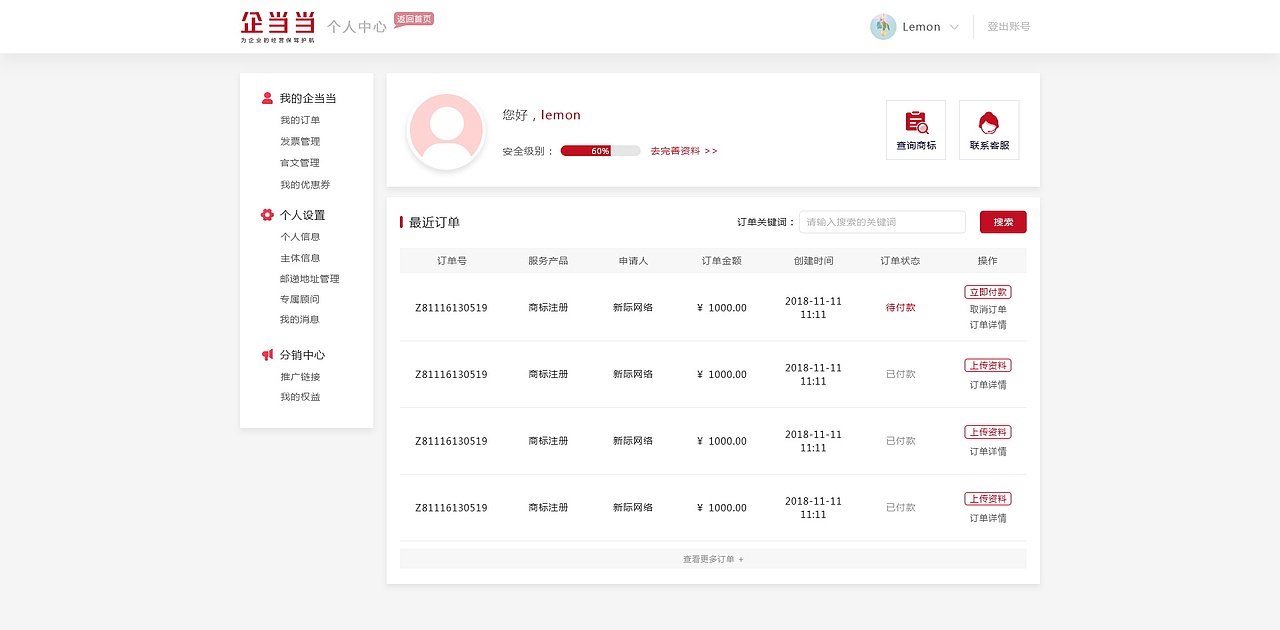Click the small Lemon avatar in the header
This screenshot has width=1280, height=630.
point(882,27)
